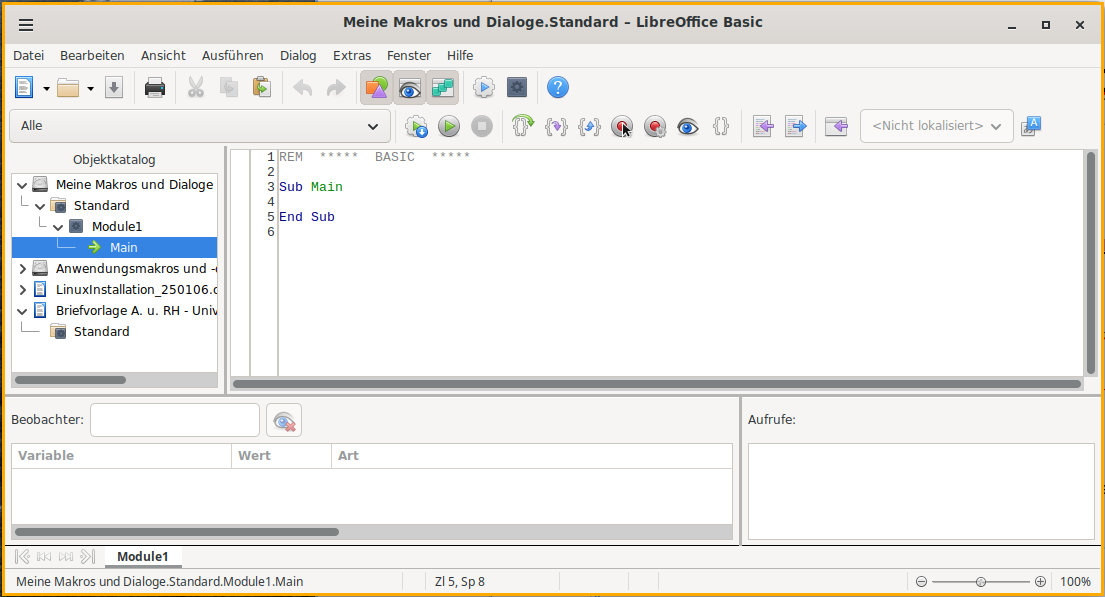This screenshot has width=1105, height=597.
Task: Open the Nicht lokalisiert language dropdown
Action: pos(937,126)
